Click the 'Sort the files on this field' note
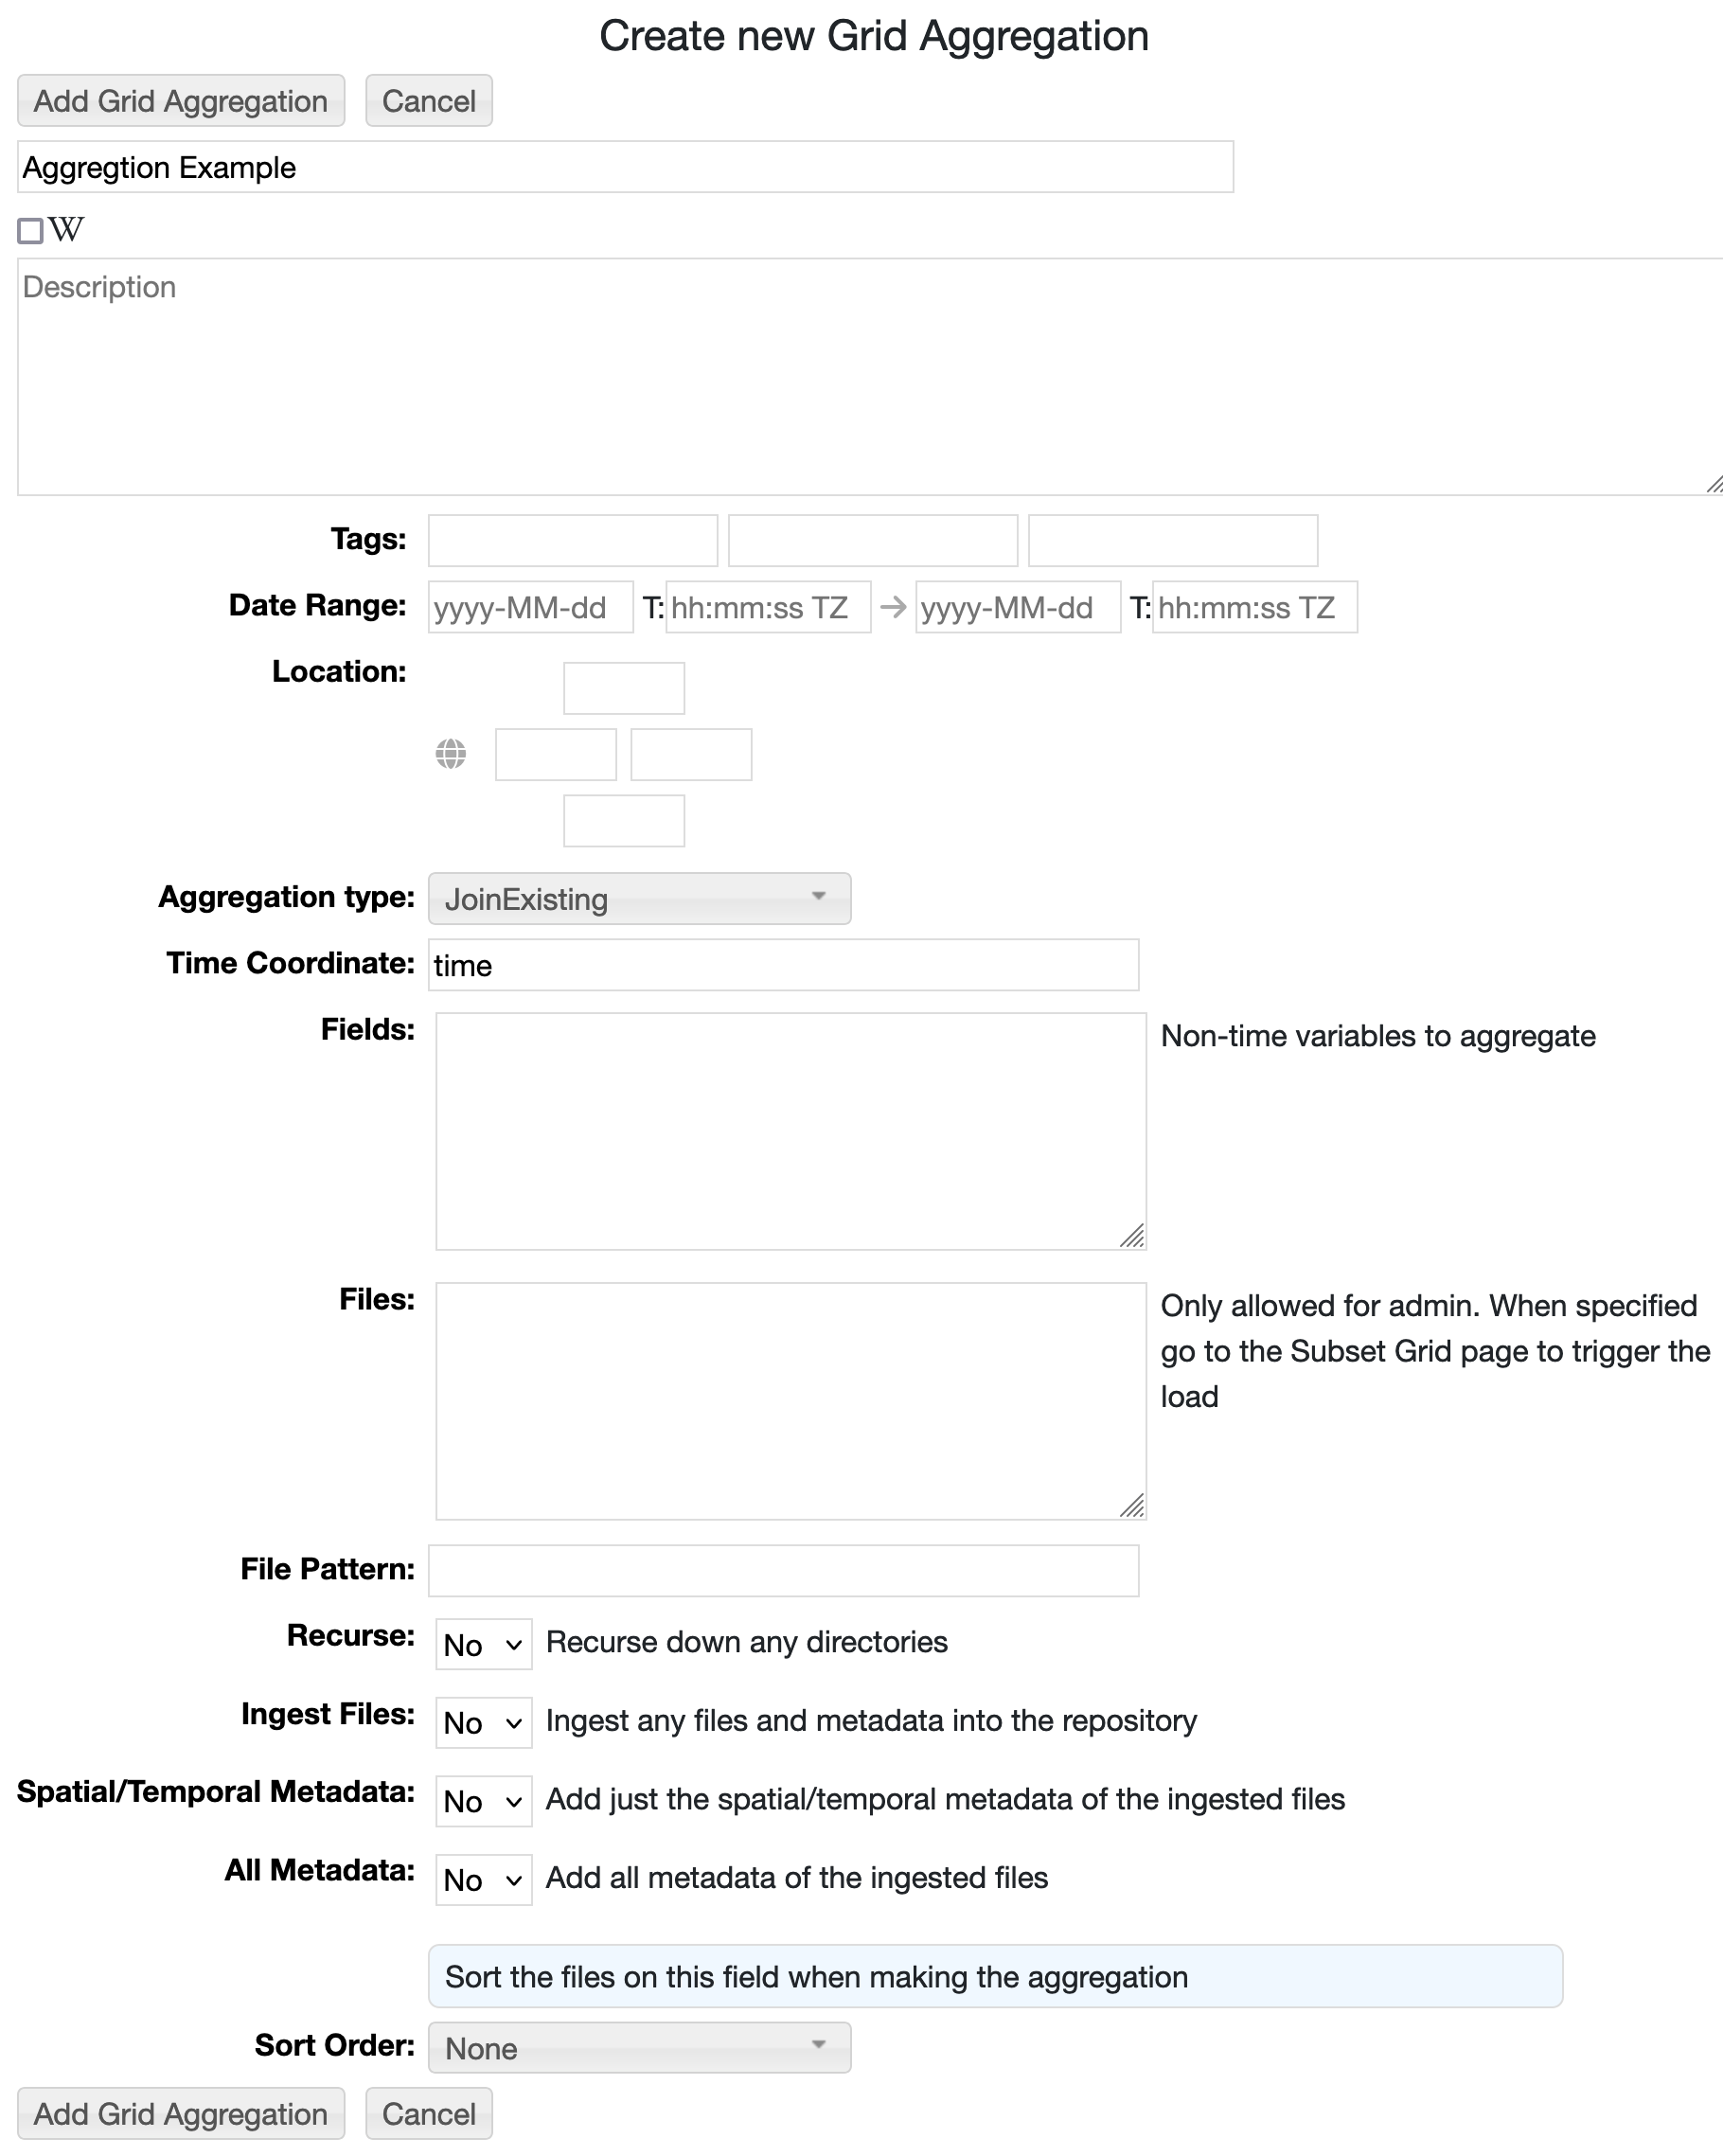This screenshot has height=2156, width=1723. tap(995, 1976)
